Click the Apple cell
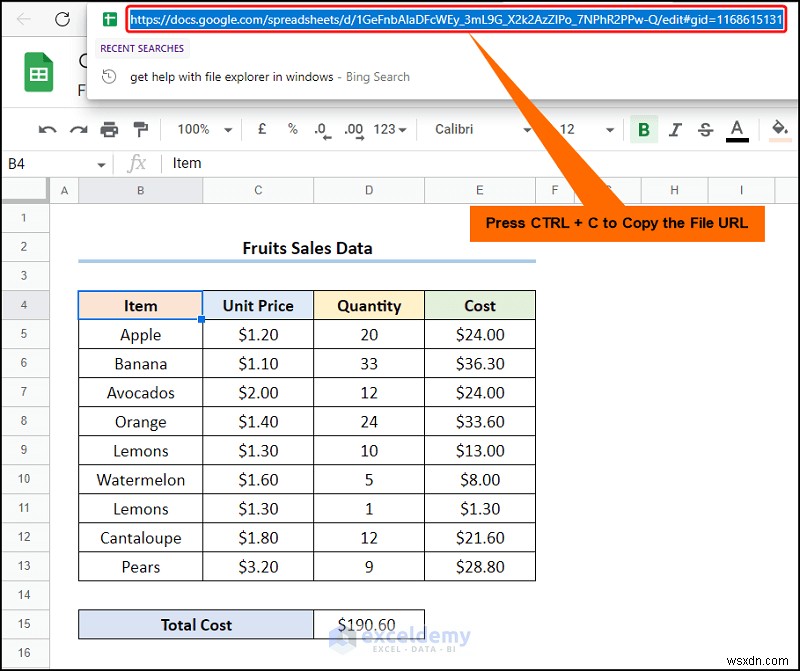The image size is (800, 671). coord(140,335)
